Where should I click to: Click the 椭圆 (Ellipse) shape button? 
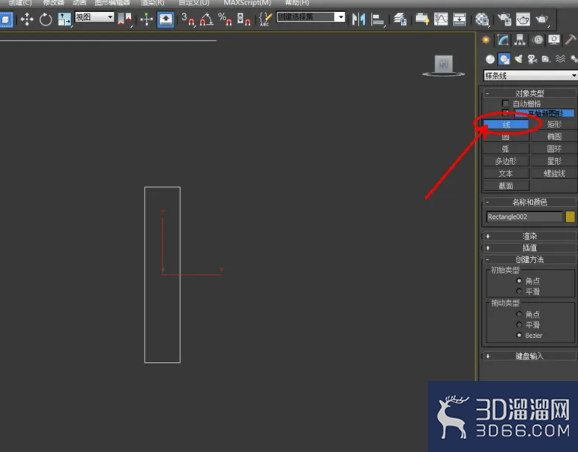pyautogui.click(x=554, y=137)
